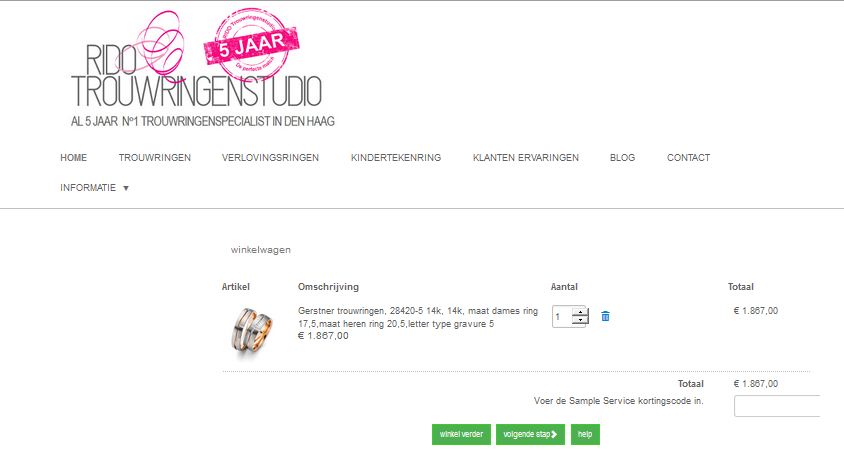Viewport: 844px width, 454px height.
Task: Click into the Aantal quantity field
Action: [562, 317]
